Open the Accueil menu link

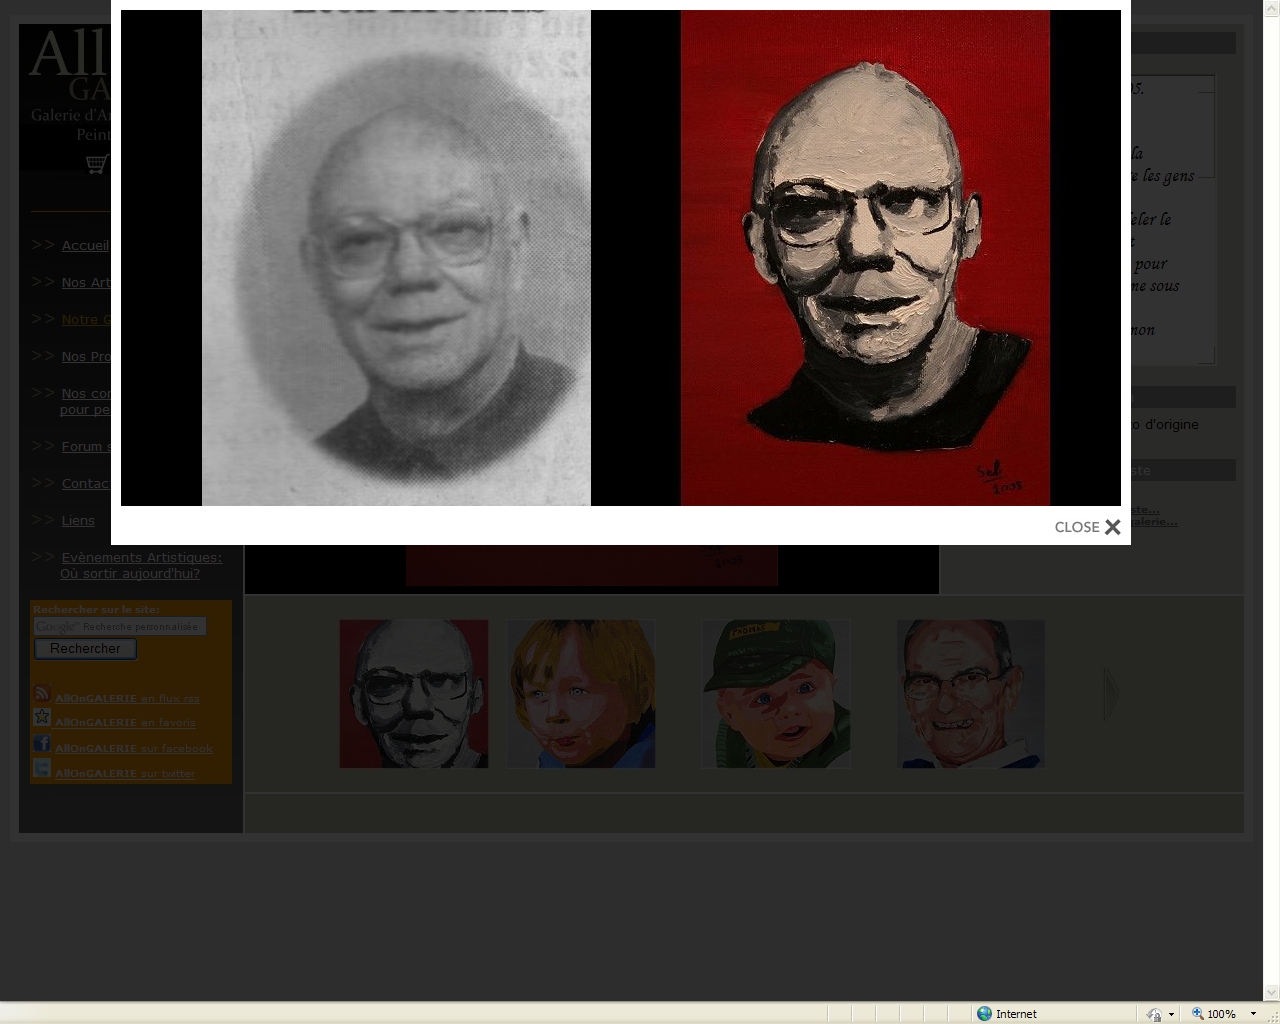point(85,246)
